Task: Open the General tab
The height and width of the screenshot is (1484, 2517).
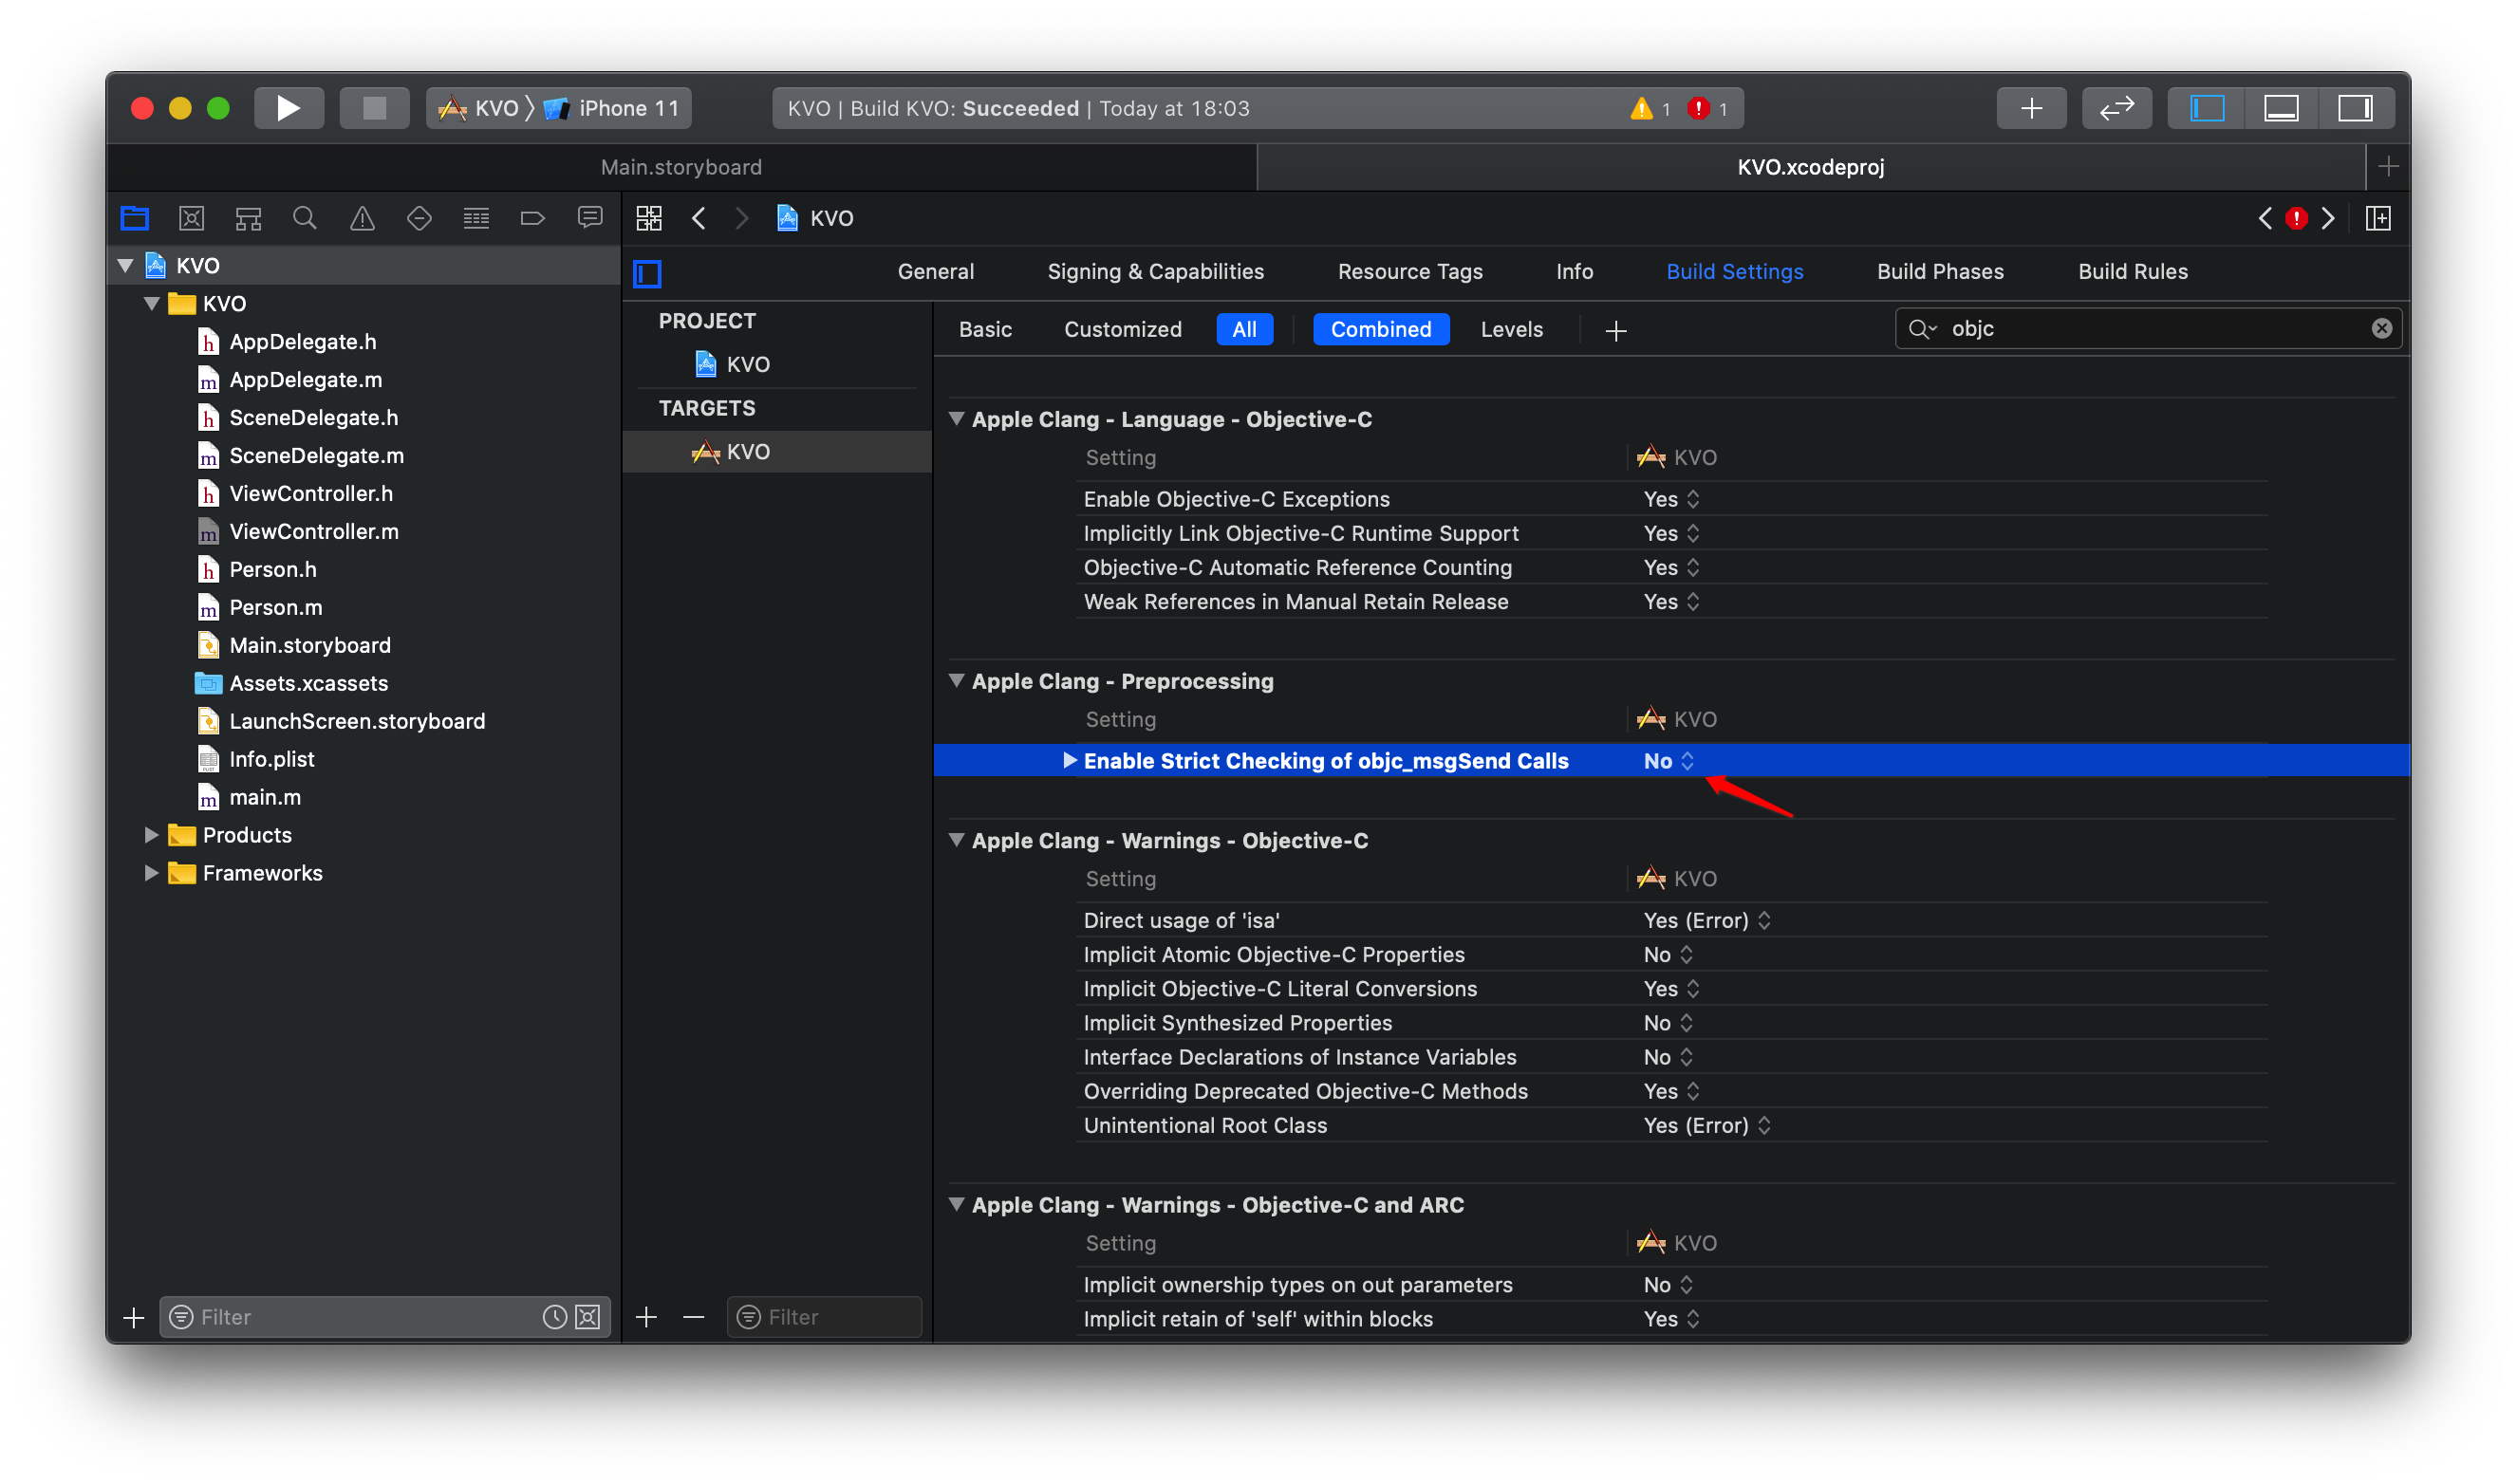Action: pyautogui.click(x=935, y=272)
